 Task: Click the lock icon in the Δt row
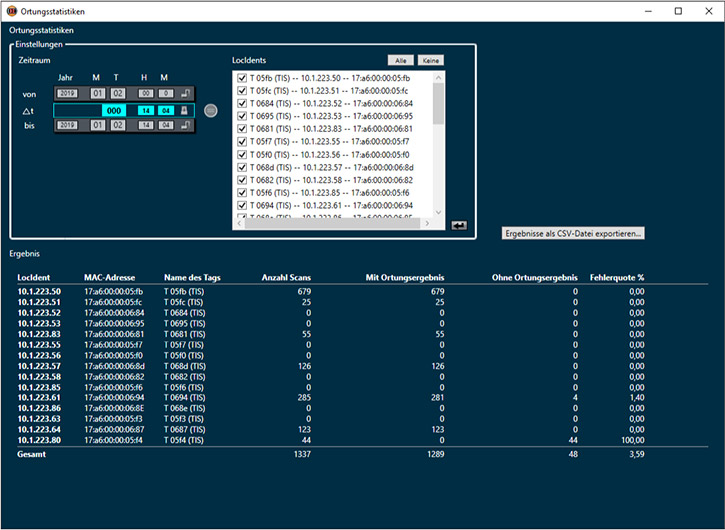tap(185, 110)
